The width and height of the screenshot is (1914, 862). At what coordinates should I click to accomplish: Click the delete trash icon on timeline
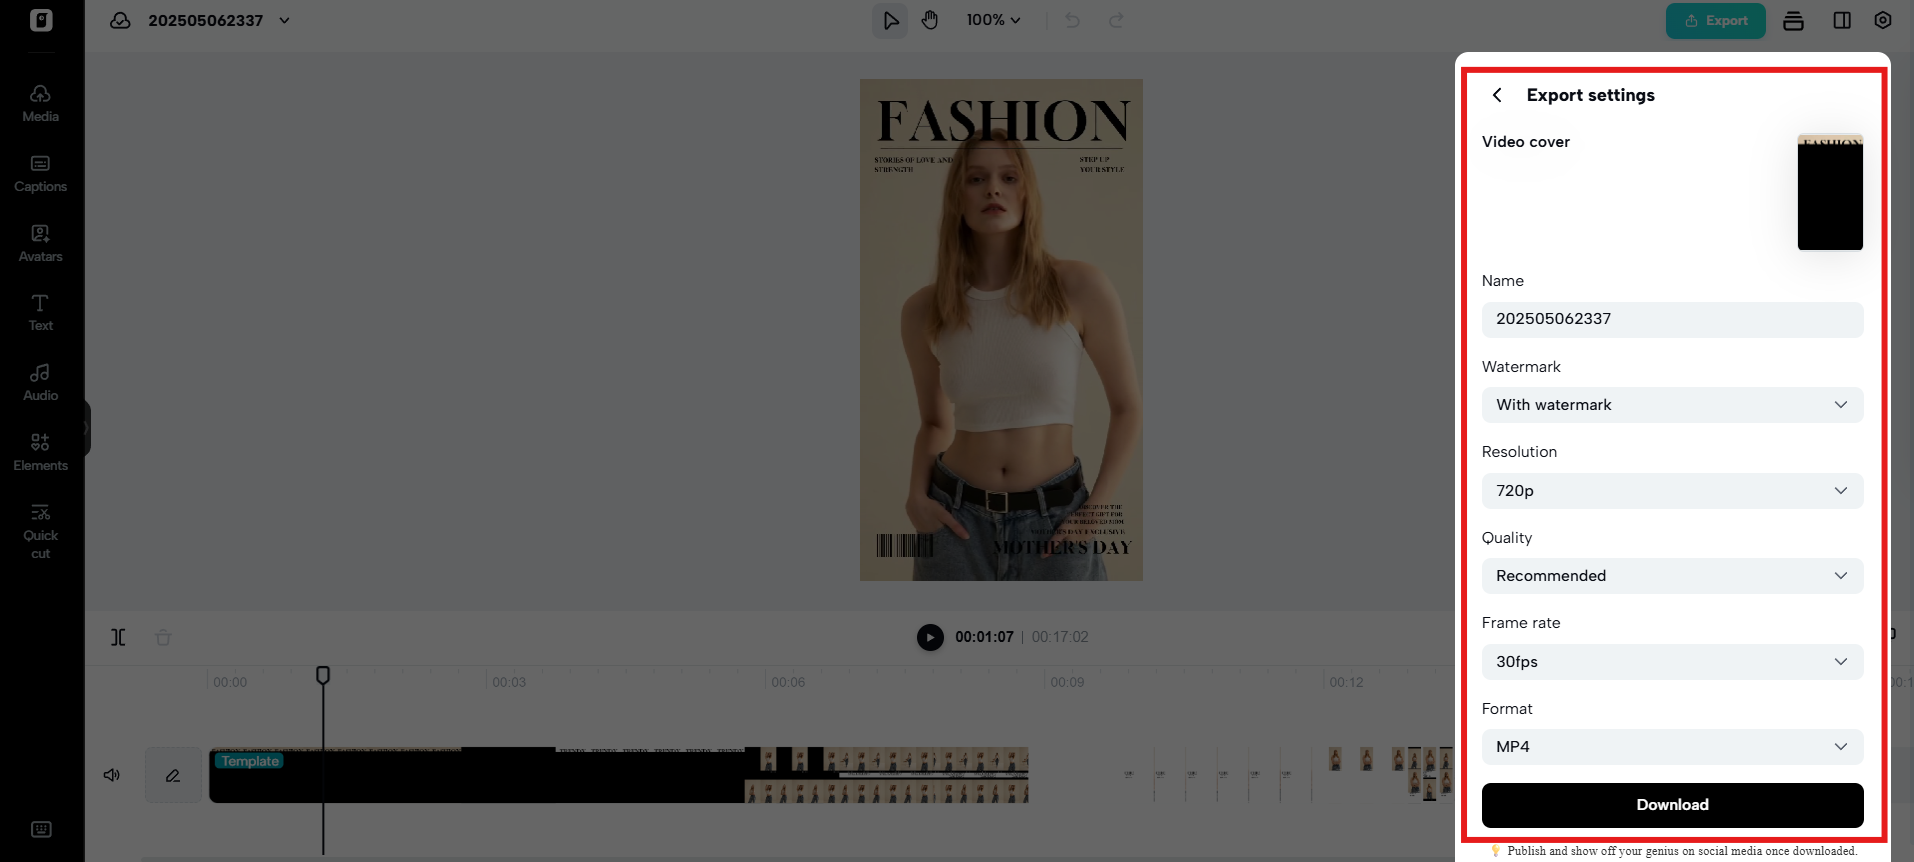pyautogui.click(x=163, y=638)
